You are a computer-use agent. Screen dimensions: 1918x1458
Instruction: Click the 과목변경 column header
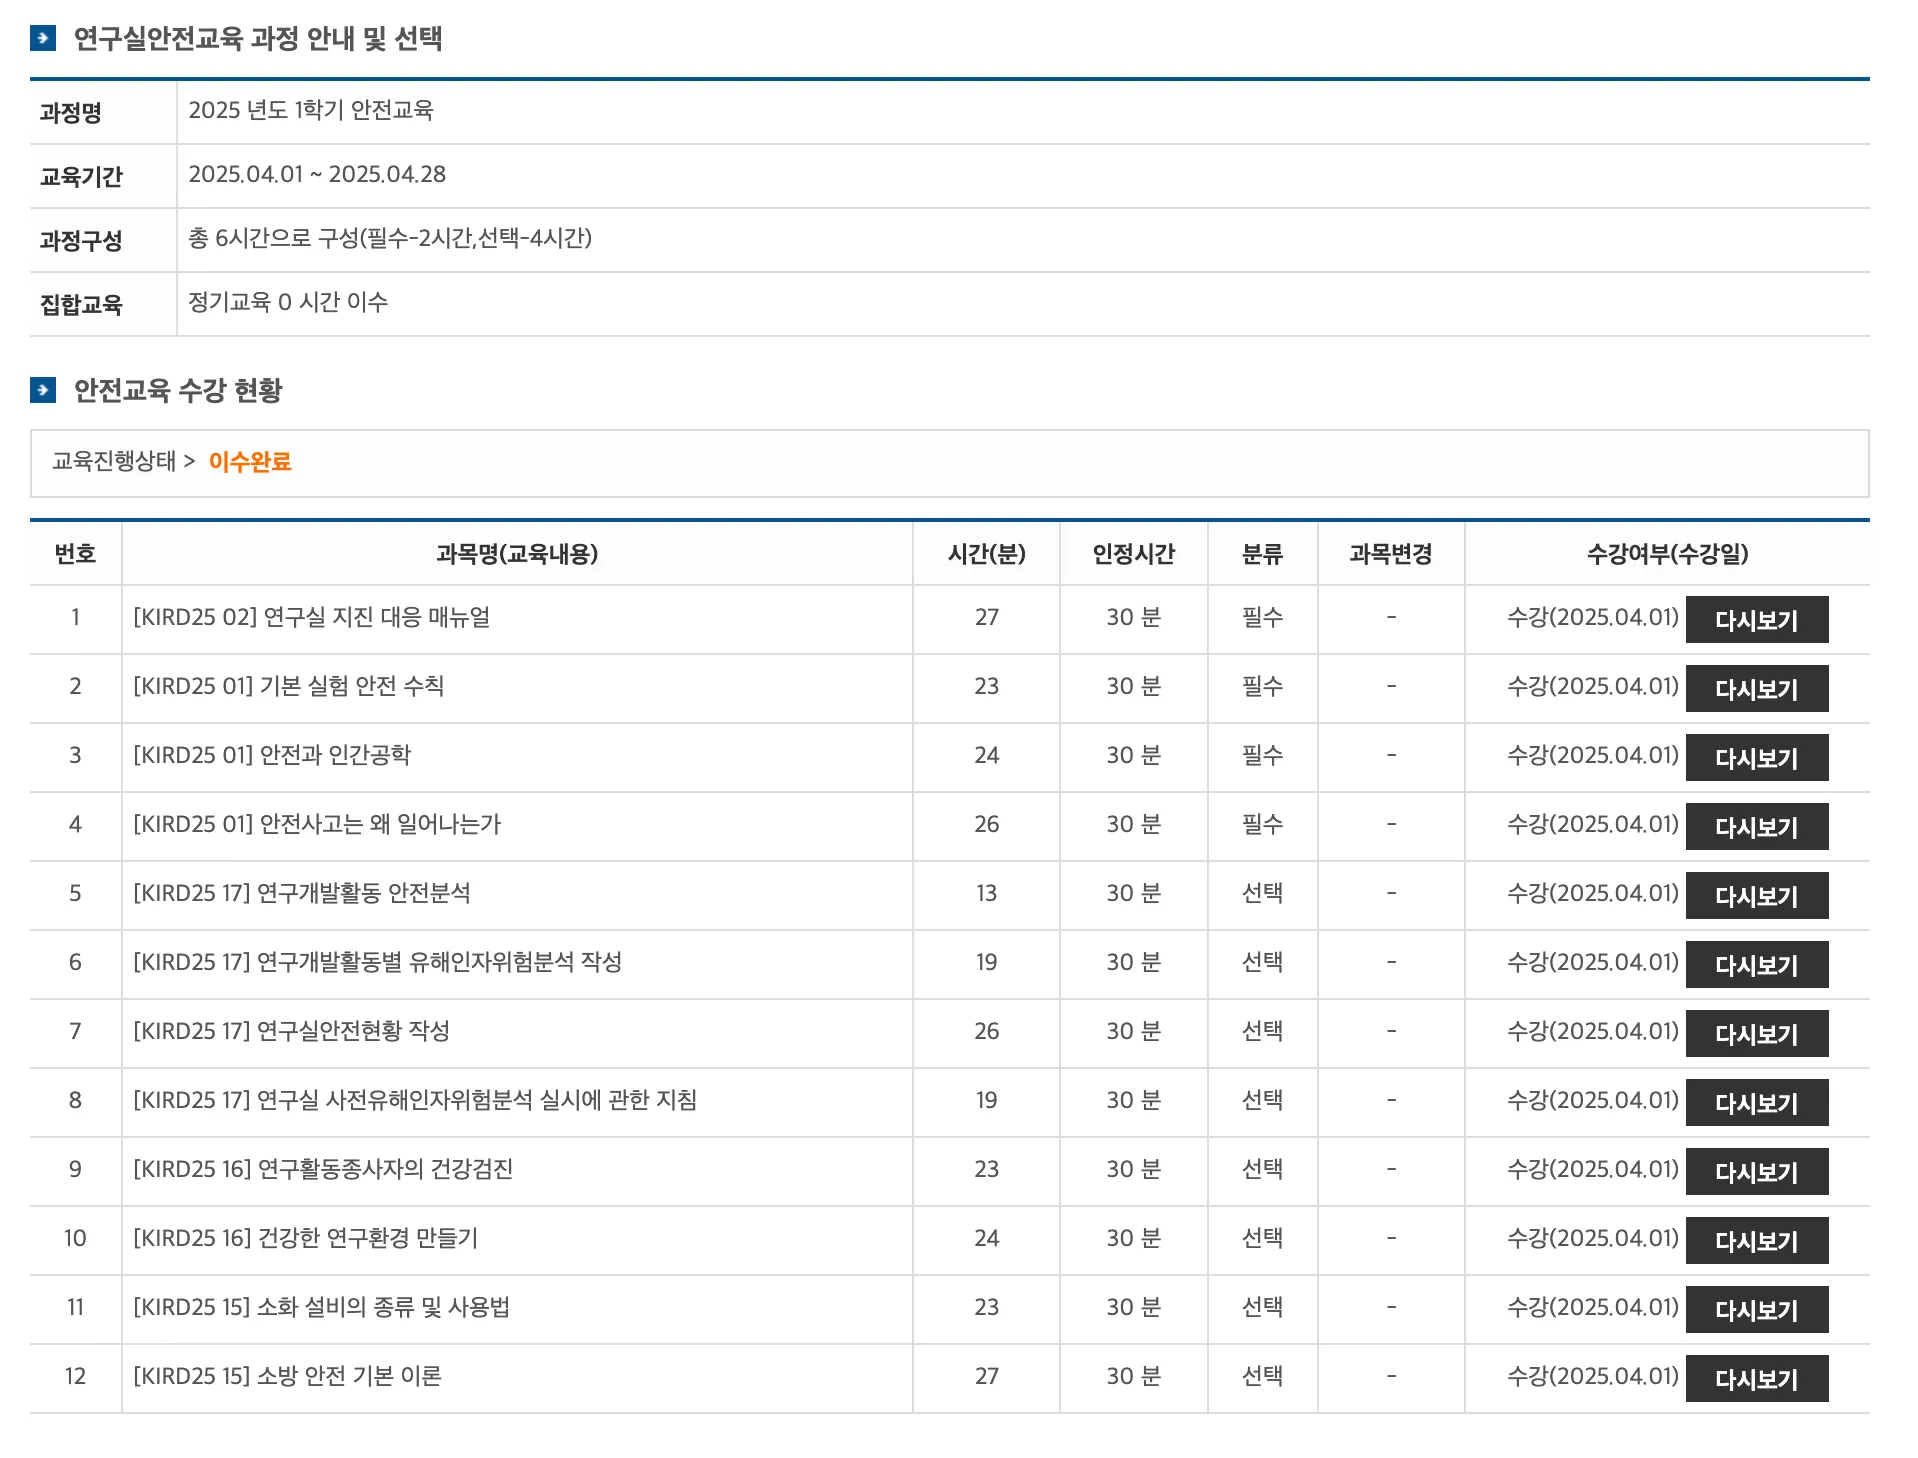pyautogui.click(x=1390, y=554)
